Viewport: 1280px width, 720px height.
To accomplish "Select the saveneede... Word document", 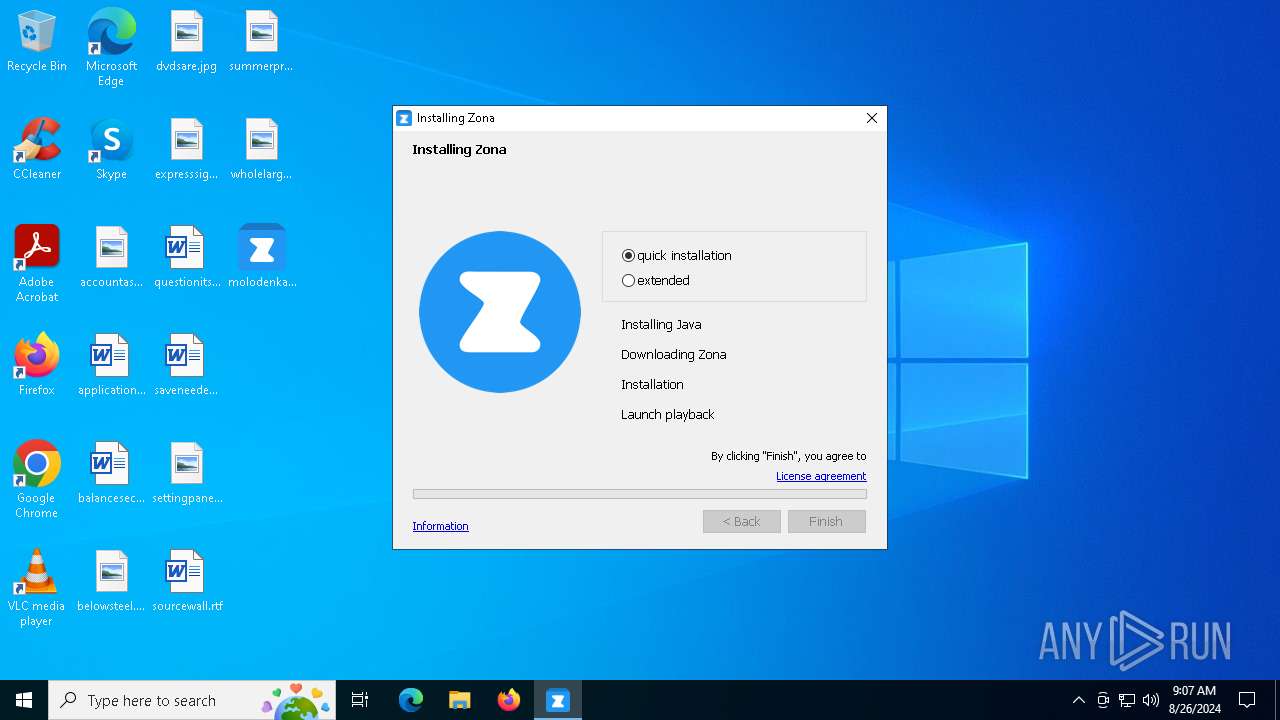I will [187, 366].
